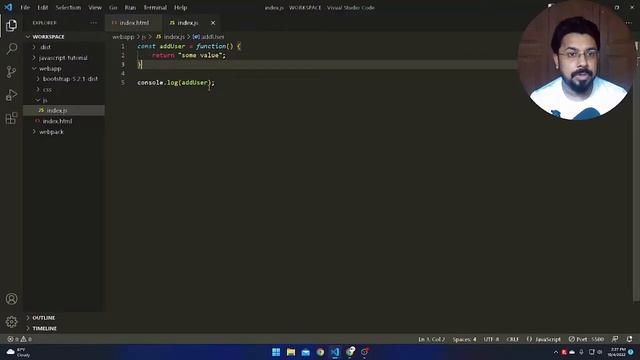Open the Search view in activity bar
The height and width of the screenshot is (360, 640).
pos(11,49)
